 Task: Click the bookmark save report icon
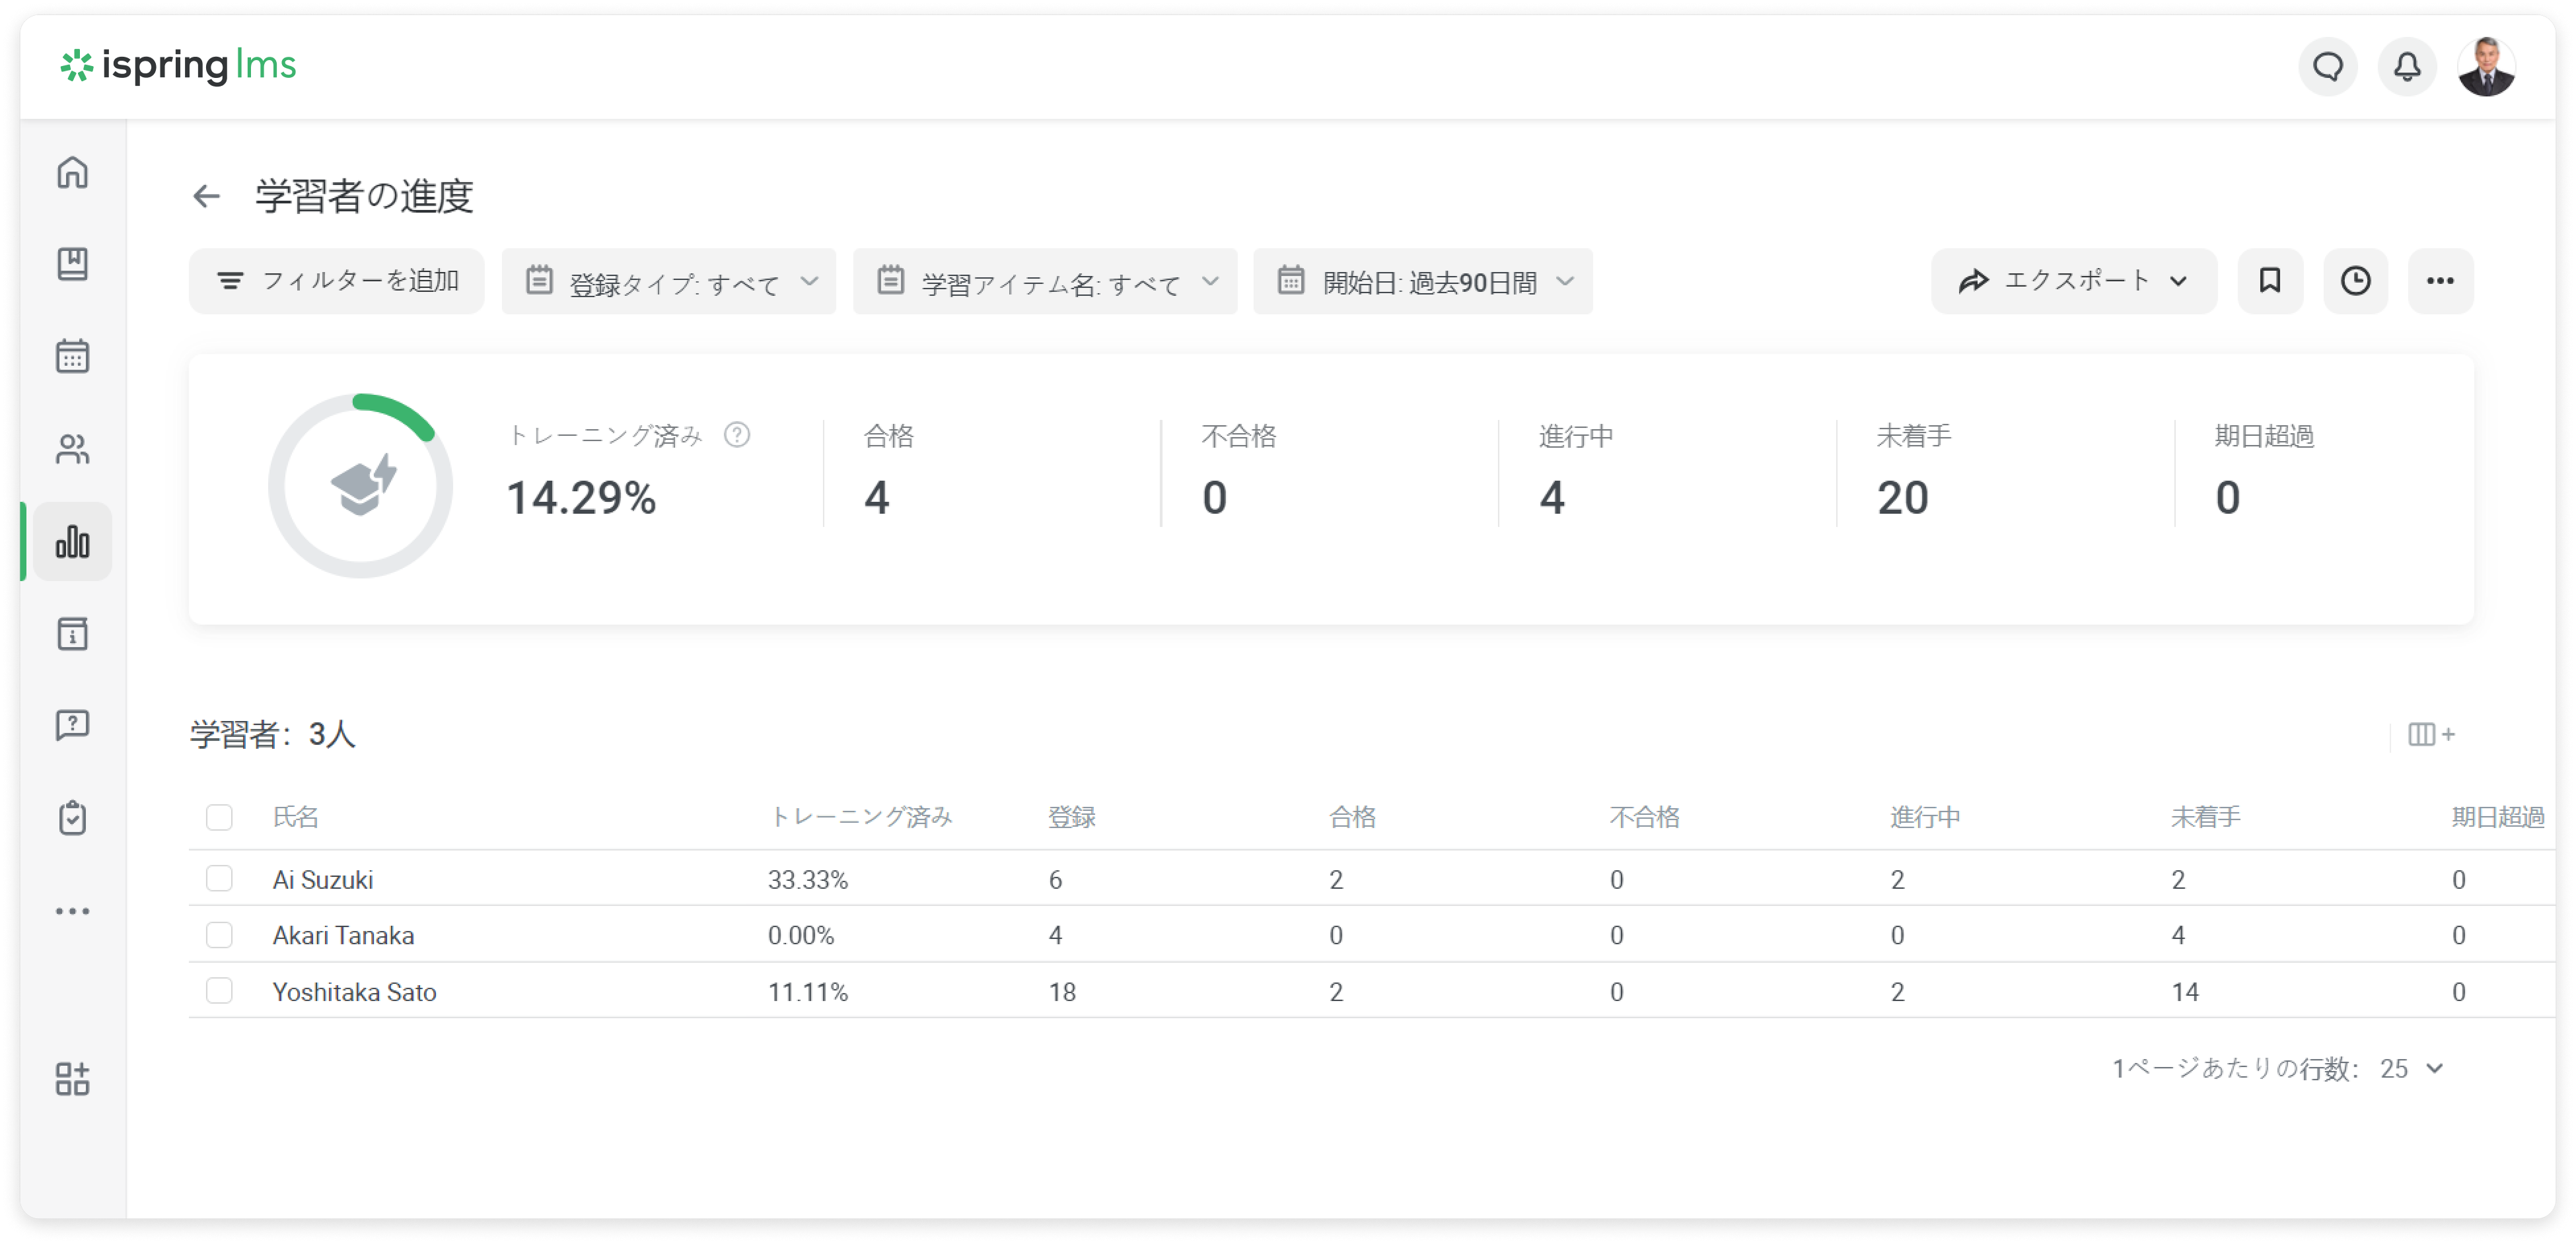click(2270, 281)
